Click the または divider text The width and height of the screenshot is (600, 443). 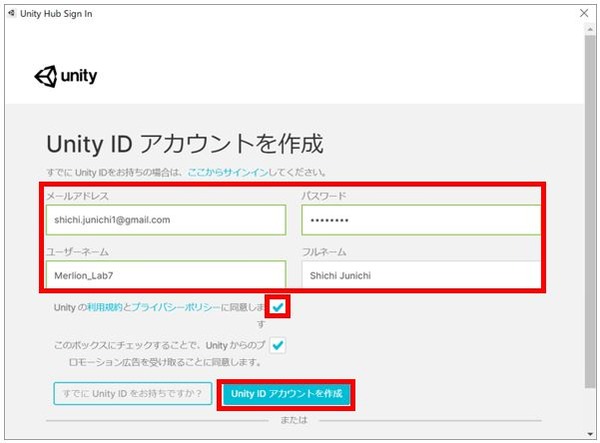[x=293, y=420]
